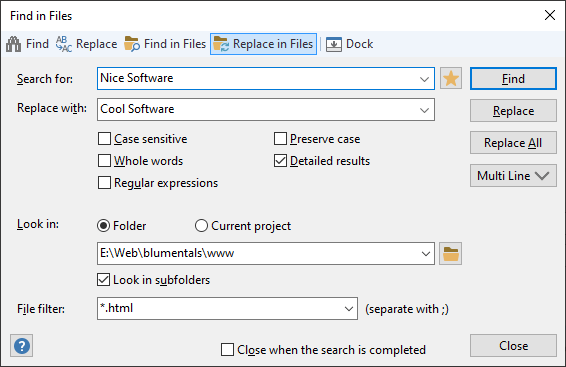Click the Find in Files folder icon
Screen dimensions: 566x367
[132, 44]
